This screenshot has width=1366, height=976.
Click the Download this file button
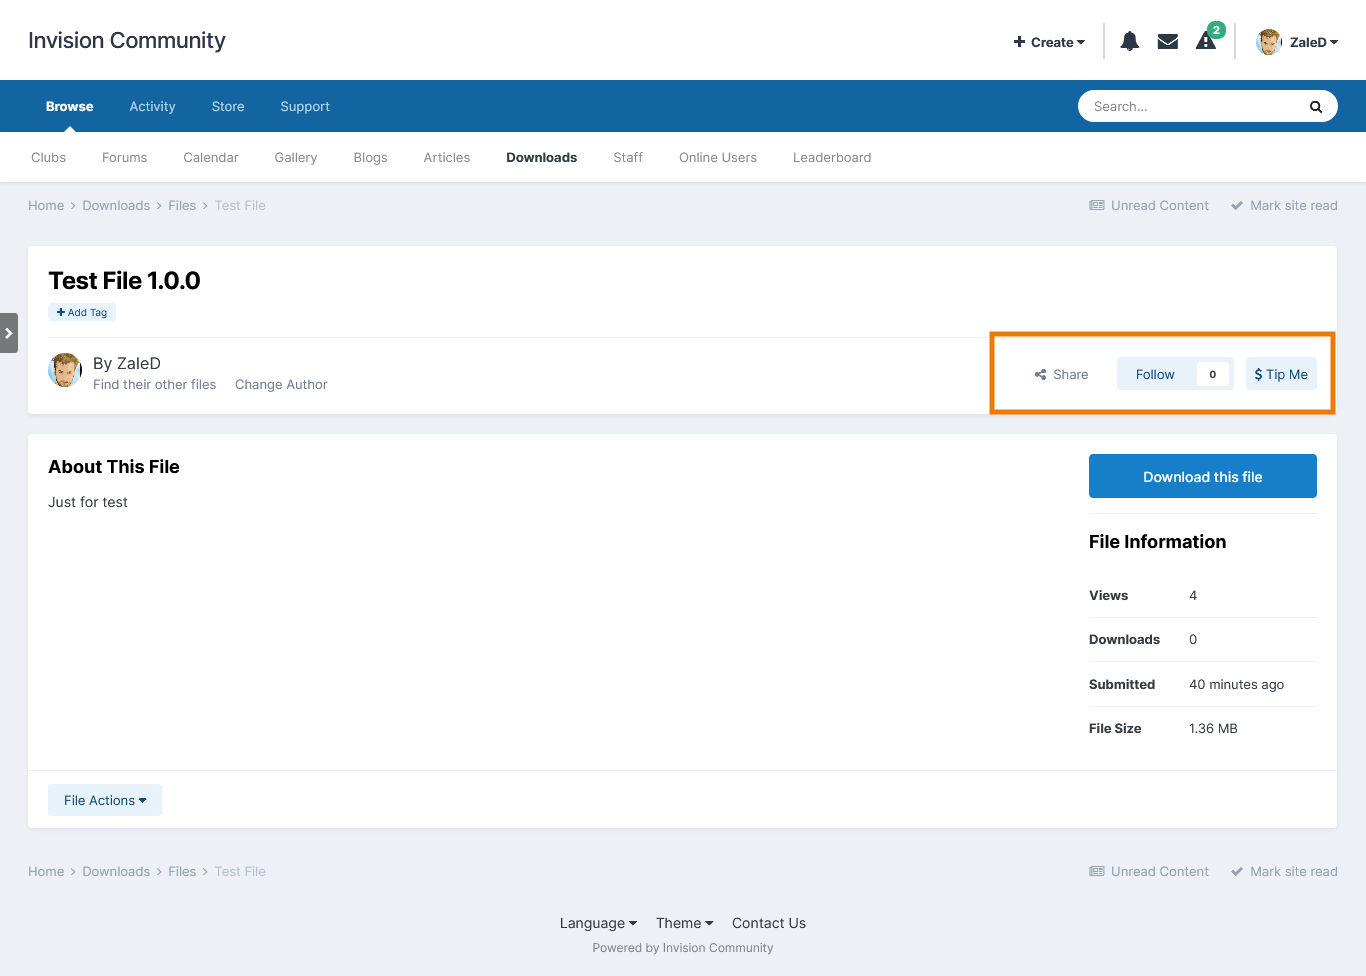click(x=1203, y=476)
